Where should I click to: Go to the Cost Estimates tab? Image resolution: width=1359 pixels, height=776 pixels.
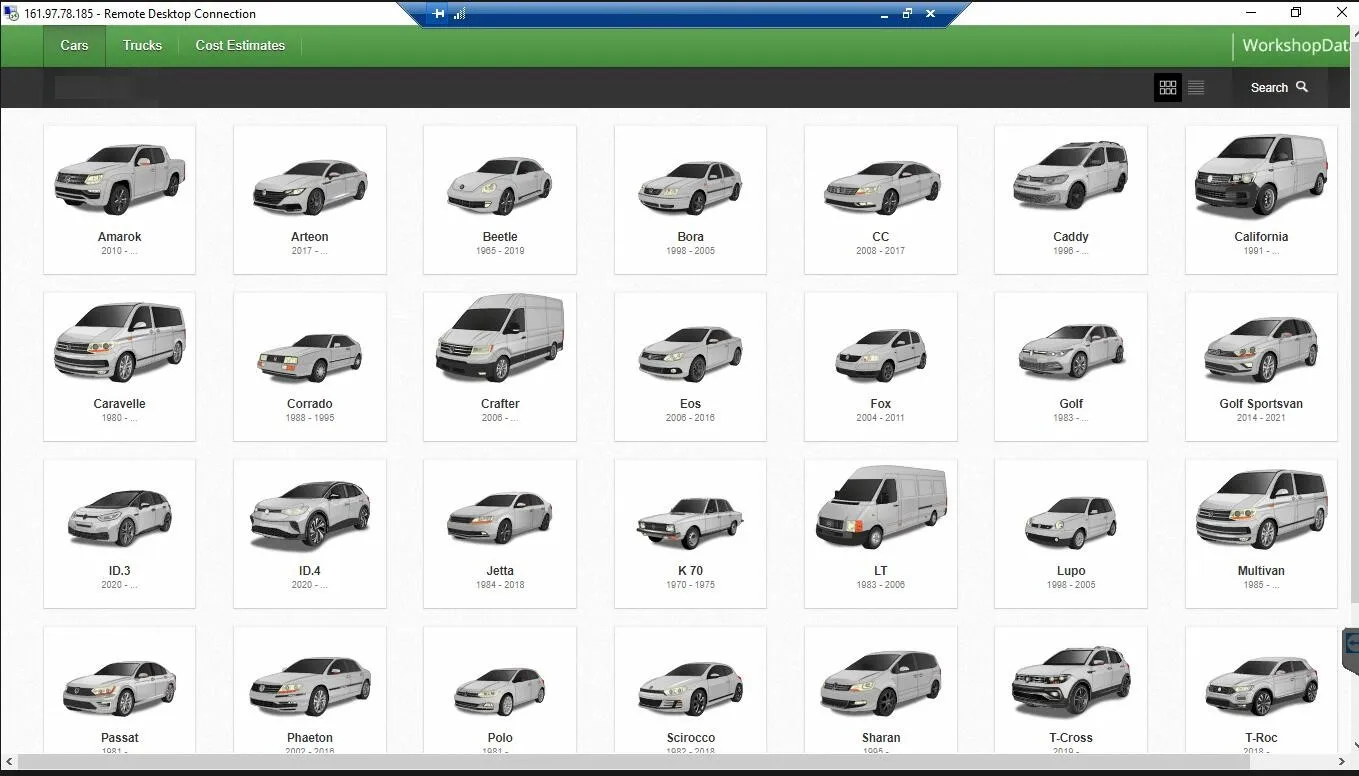click(x=240, y=46)
